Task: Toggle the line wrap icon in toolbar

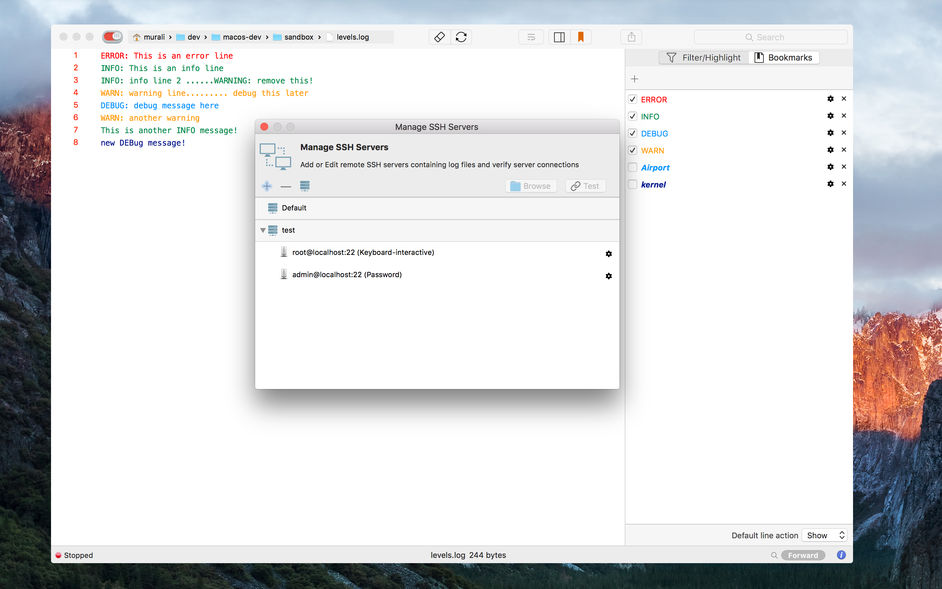Action: (x=531, y=36)
